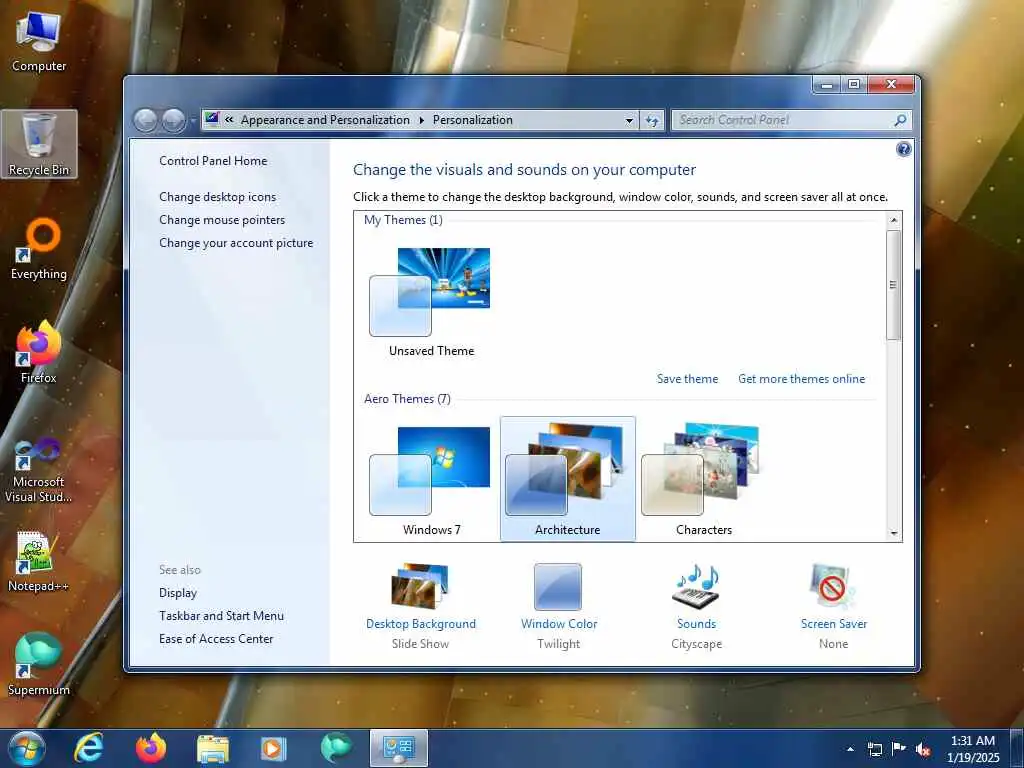This screenshot has width=1024, height=768.
Task: Open the help question mark icon
Action: coord(903,150)
